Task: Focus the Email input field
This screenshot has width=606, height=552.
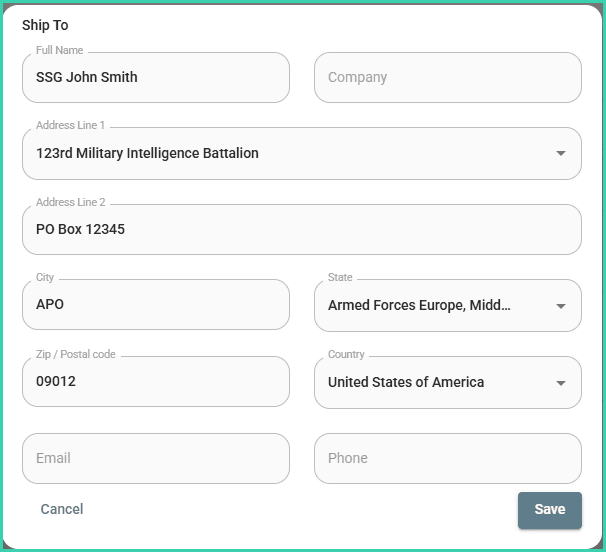Action: pyautogui.click(x=155, y=458)
